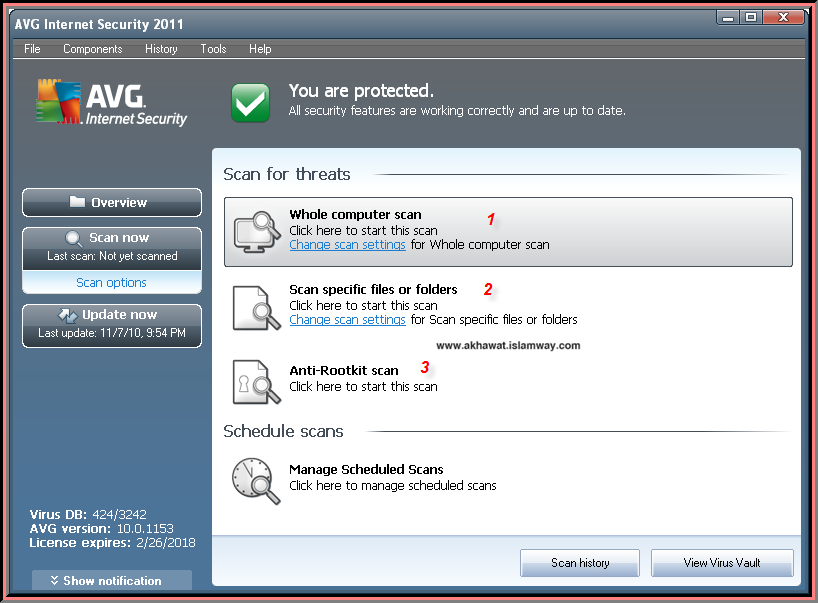Start the Anti-Rootkit scan via its title
This screenshot has width=818, height=603.
344,370
